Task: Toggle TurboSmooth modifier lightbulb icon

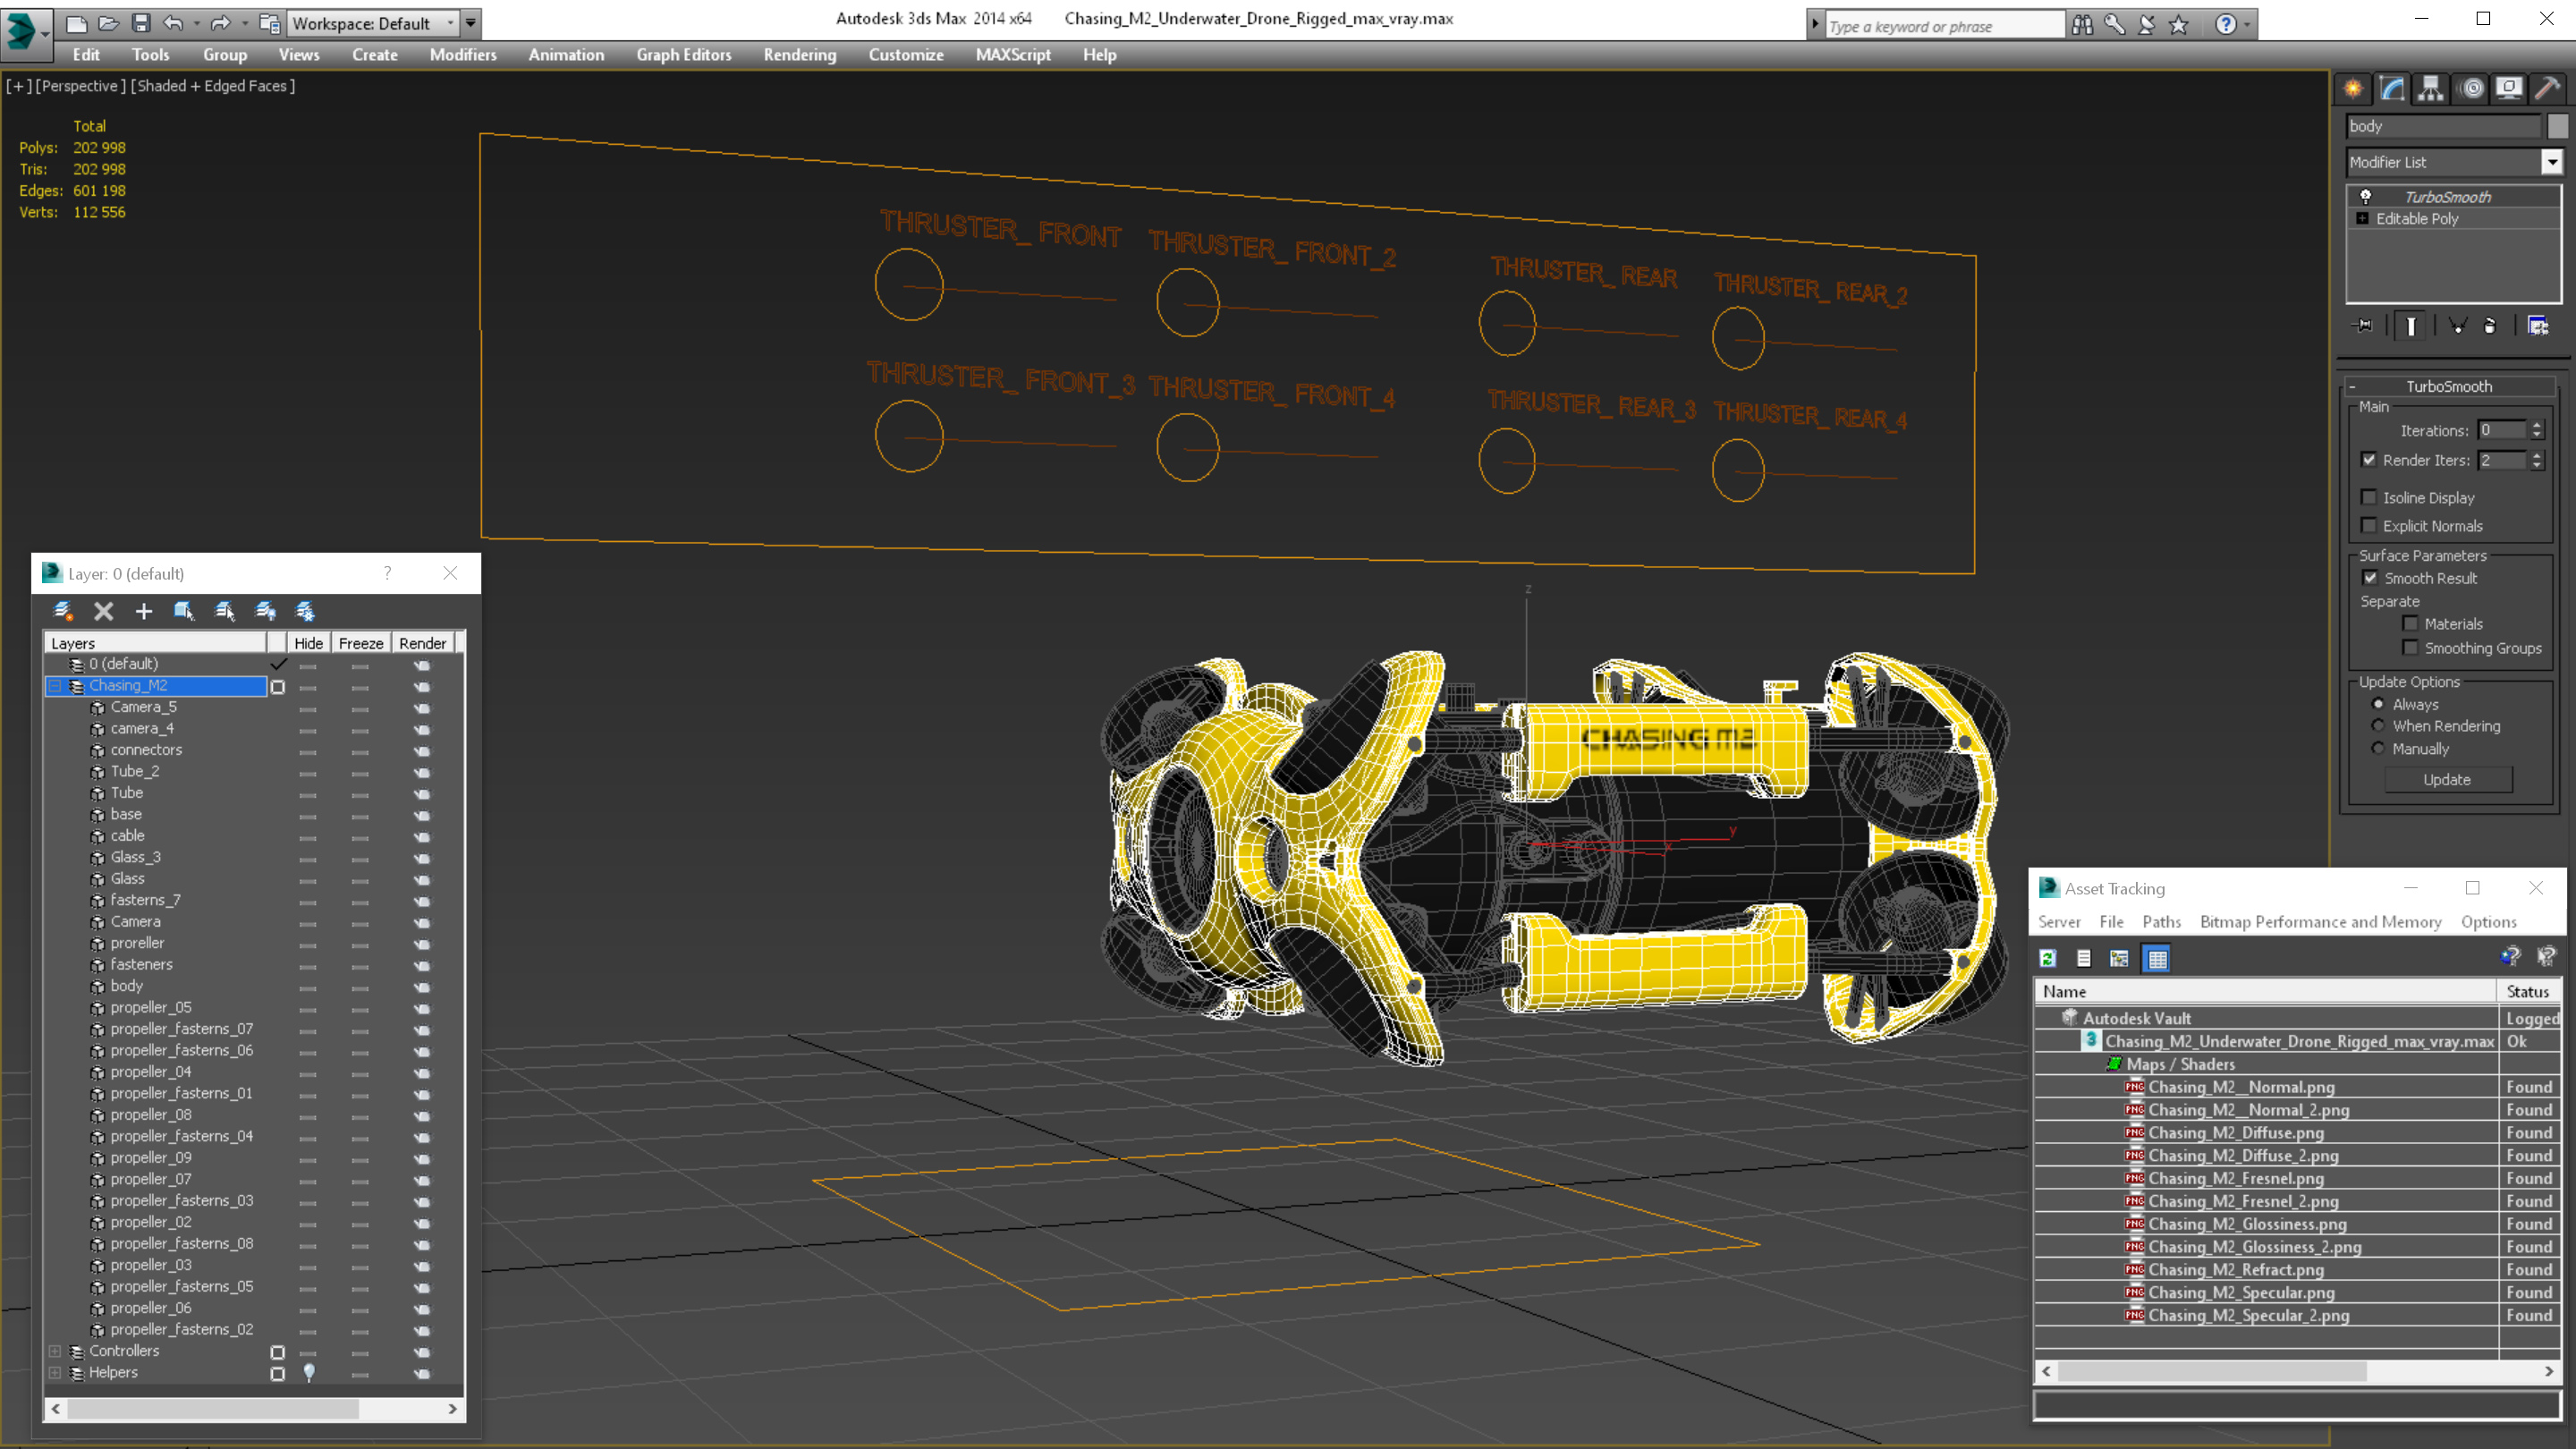Action: point(2366,196)
